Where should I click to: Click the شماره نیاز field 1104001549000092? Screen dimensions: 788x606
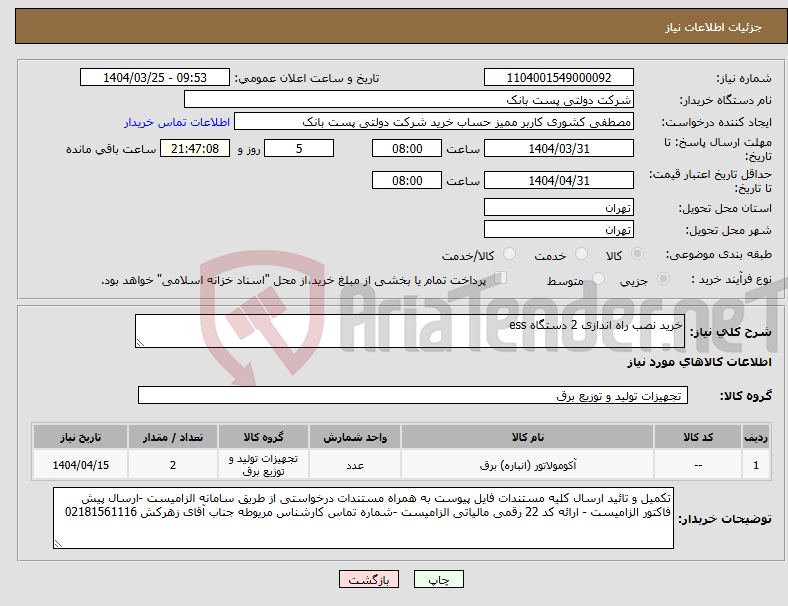click(558, 77)
